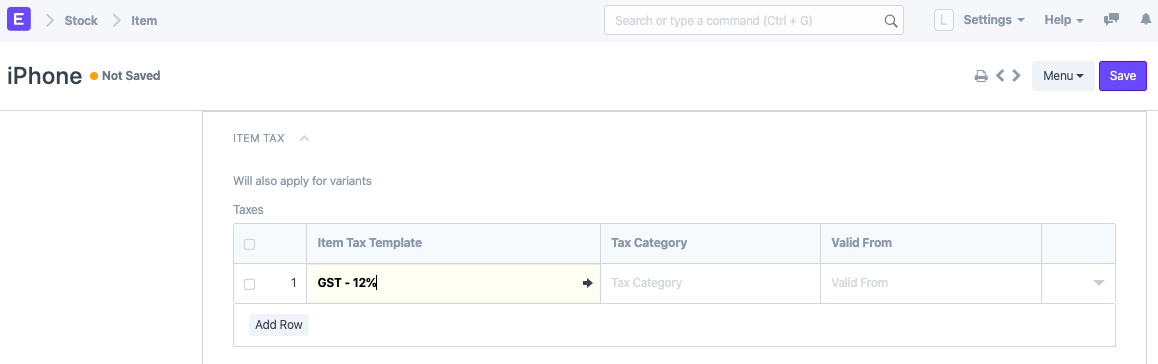Click the arrow link in GST - 12% field
This screenshot has height=364, width=1158.
pos(588,283)
